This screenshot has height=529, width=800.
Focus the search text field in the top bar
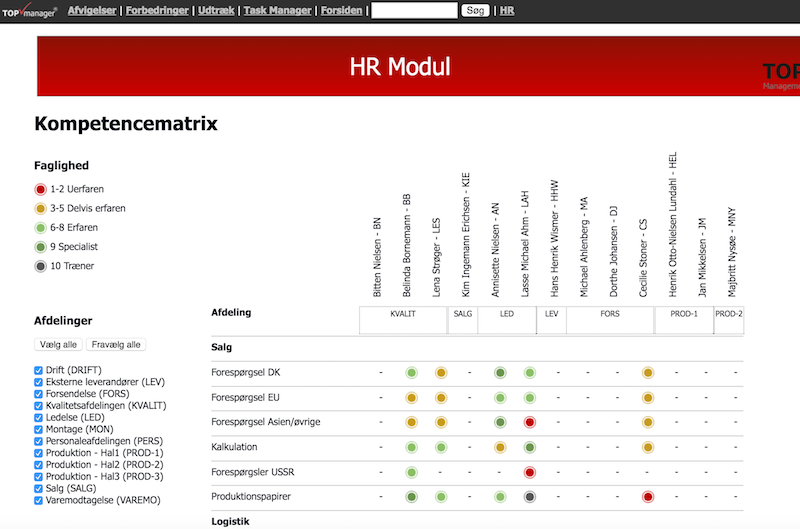[414, 11]
